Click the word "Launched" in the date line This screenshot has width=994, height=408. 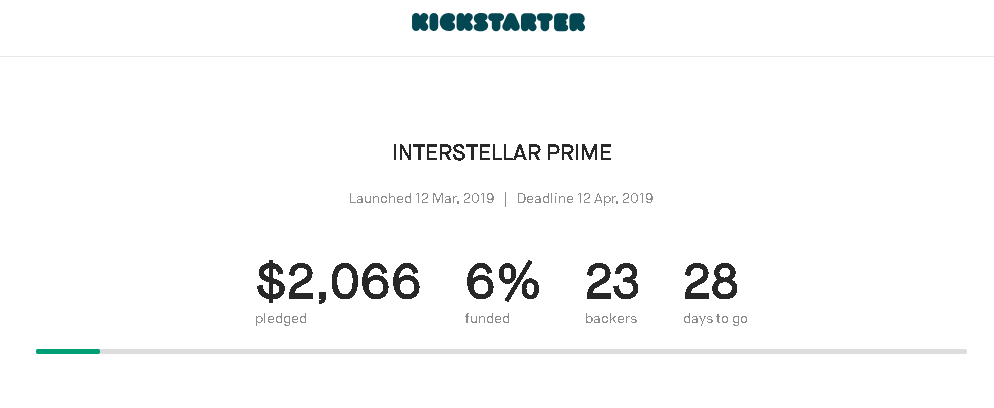click(x=380, y=198)
